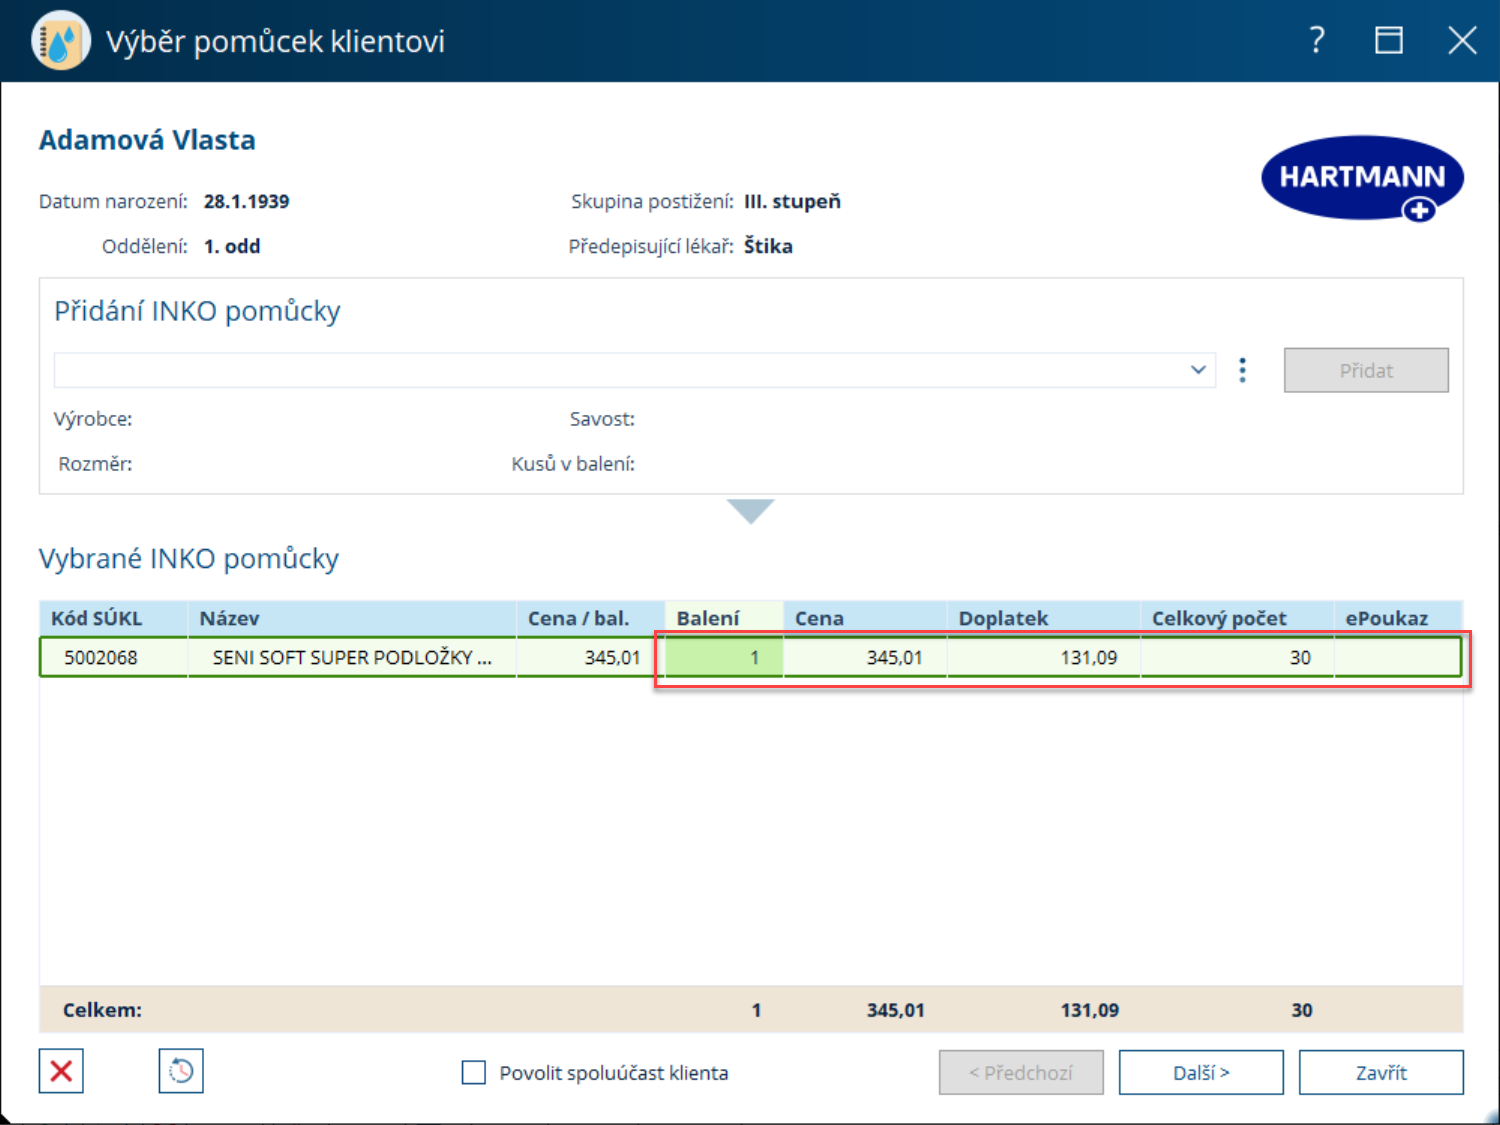Click the ePoukaz cell in the selected row
This screenshot has width=1500, height=1125.
tap(1398, 657)
